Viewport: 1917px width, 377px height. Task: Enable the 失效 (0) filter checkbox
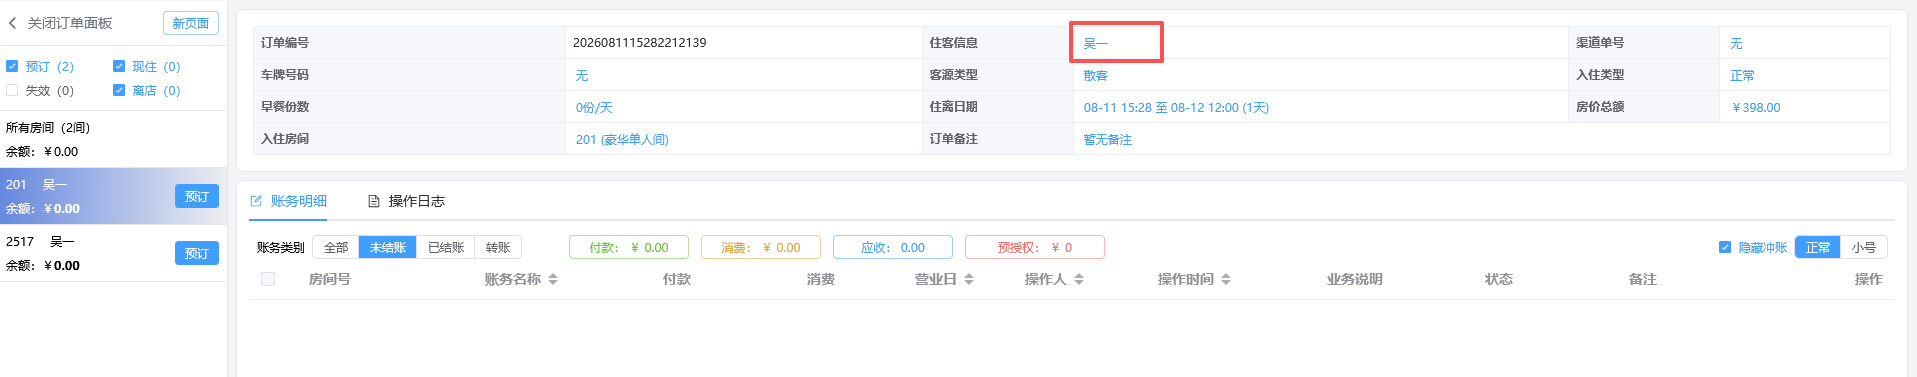click(x=12, y=90)
